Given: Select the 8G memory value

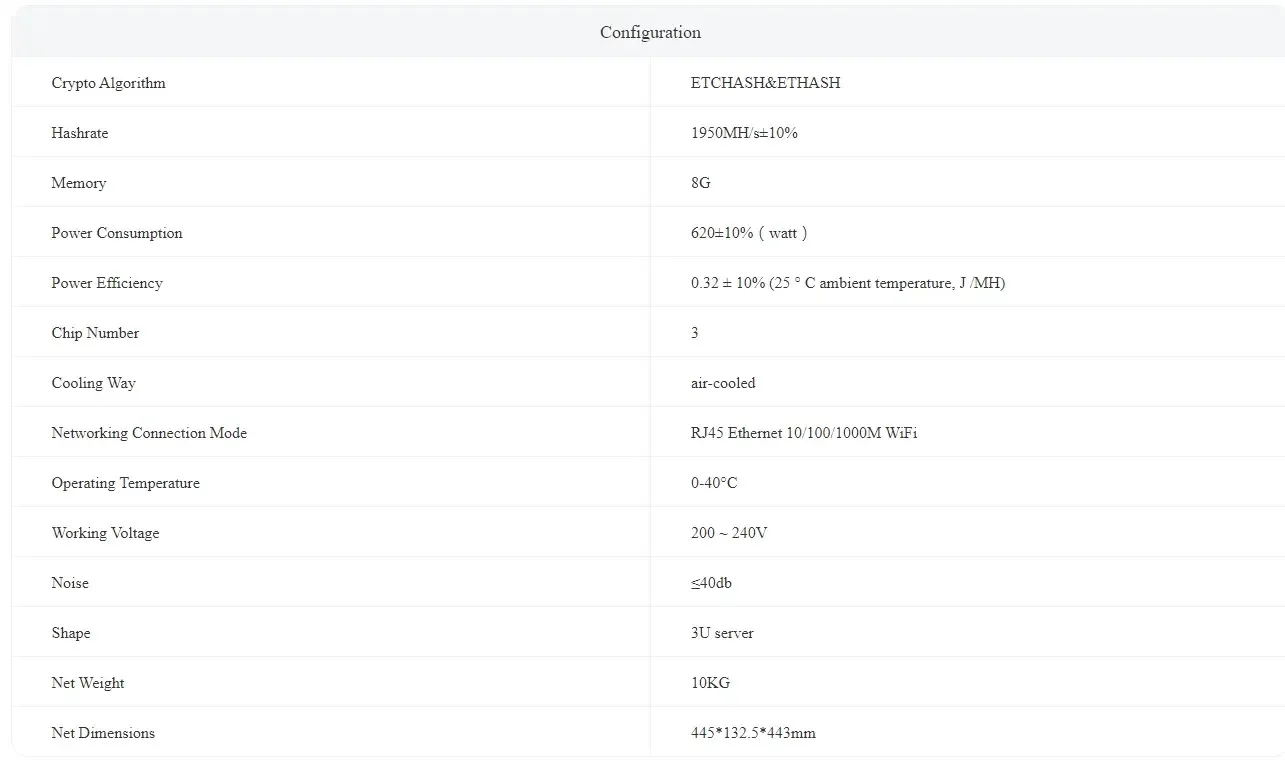Looking at the screenshot, I should [700, 183].
